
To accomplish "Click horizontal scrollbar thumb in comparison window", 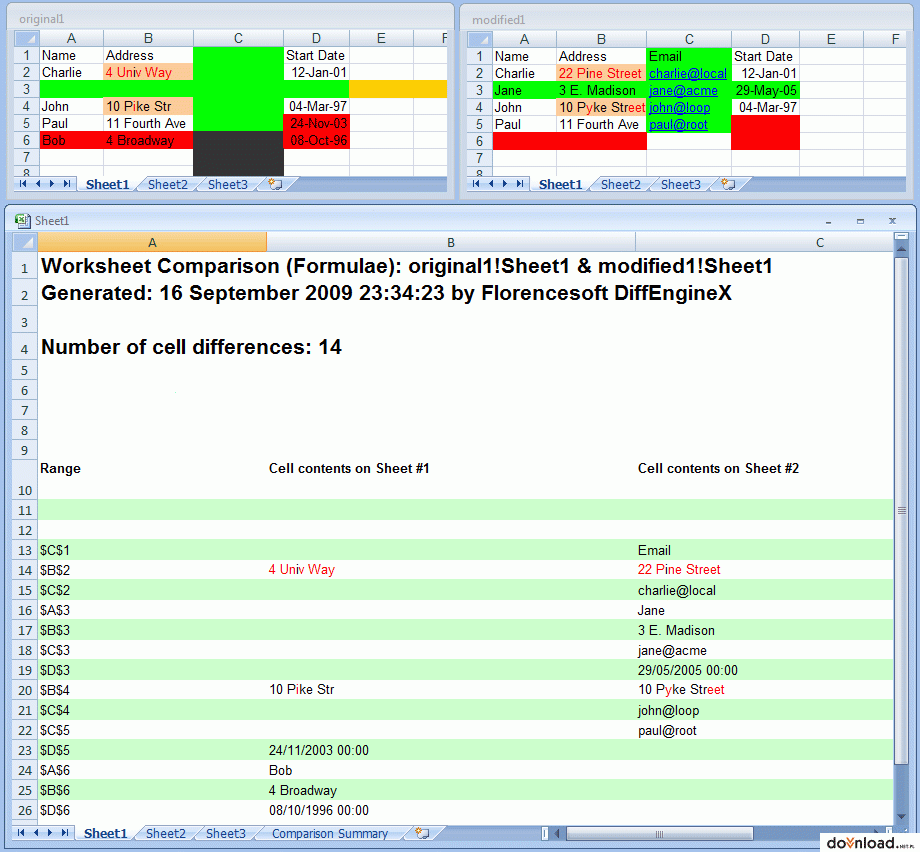I will [x=659, y=833].
